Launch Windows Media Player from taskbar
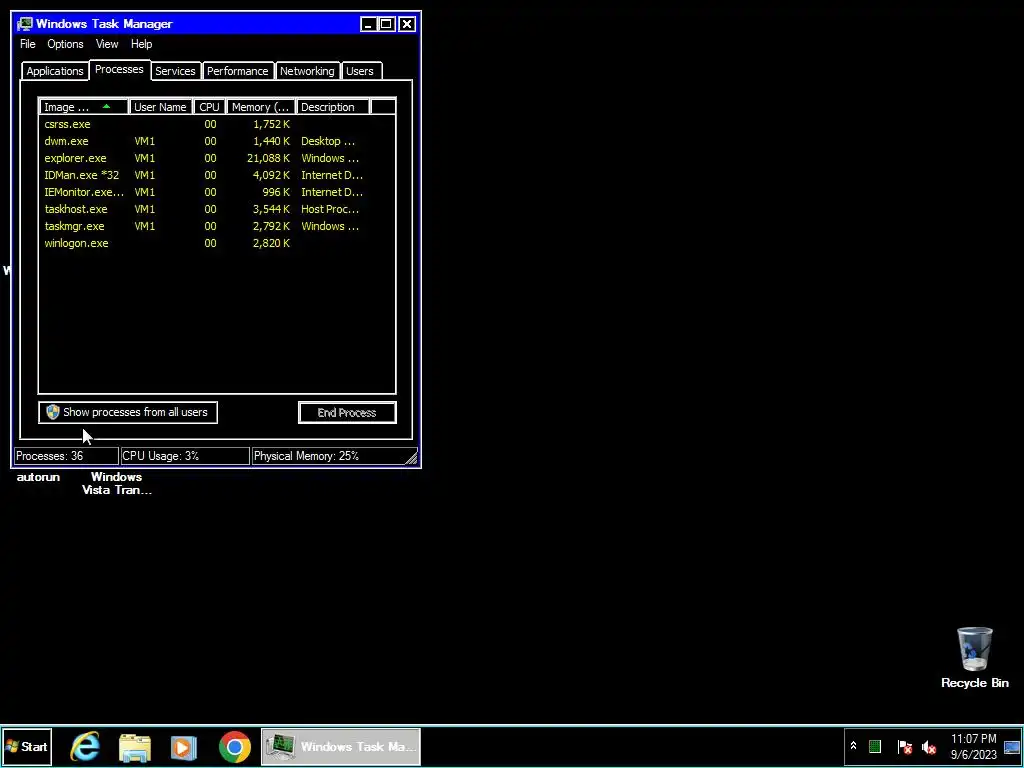 pos(184,747)
